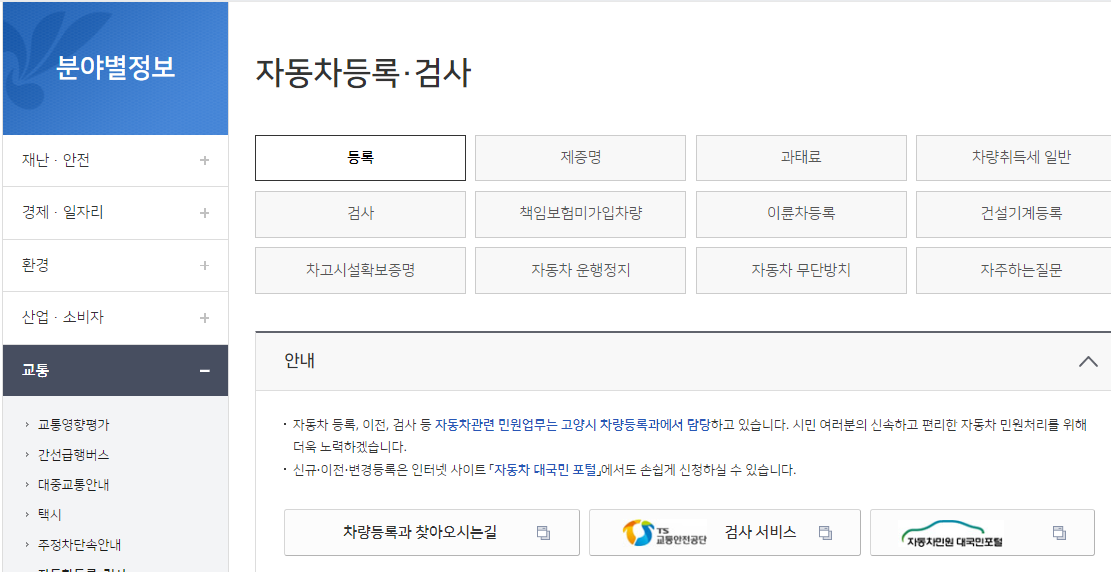Open 교통영향평가 in the sidebar
Screen dimensions: 1111x572
click(74, 425)
